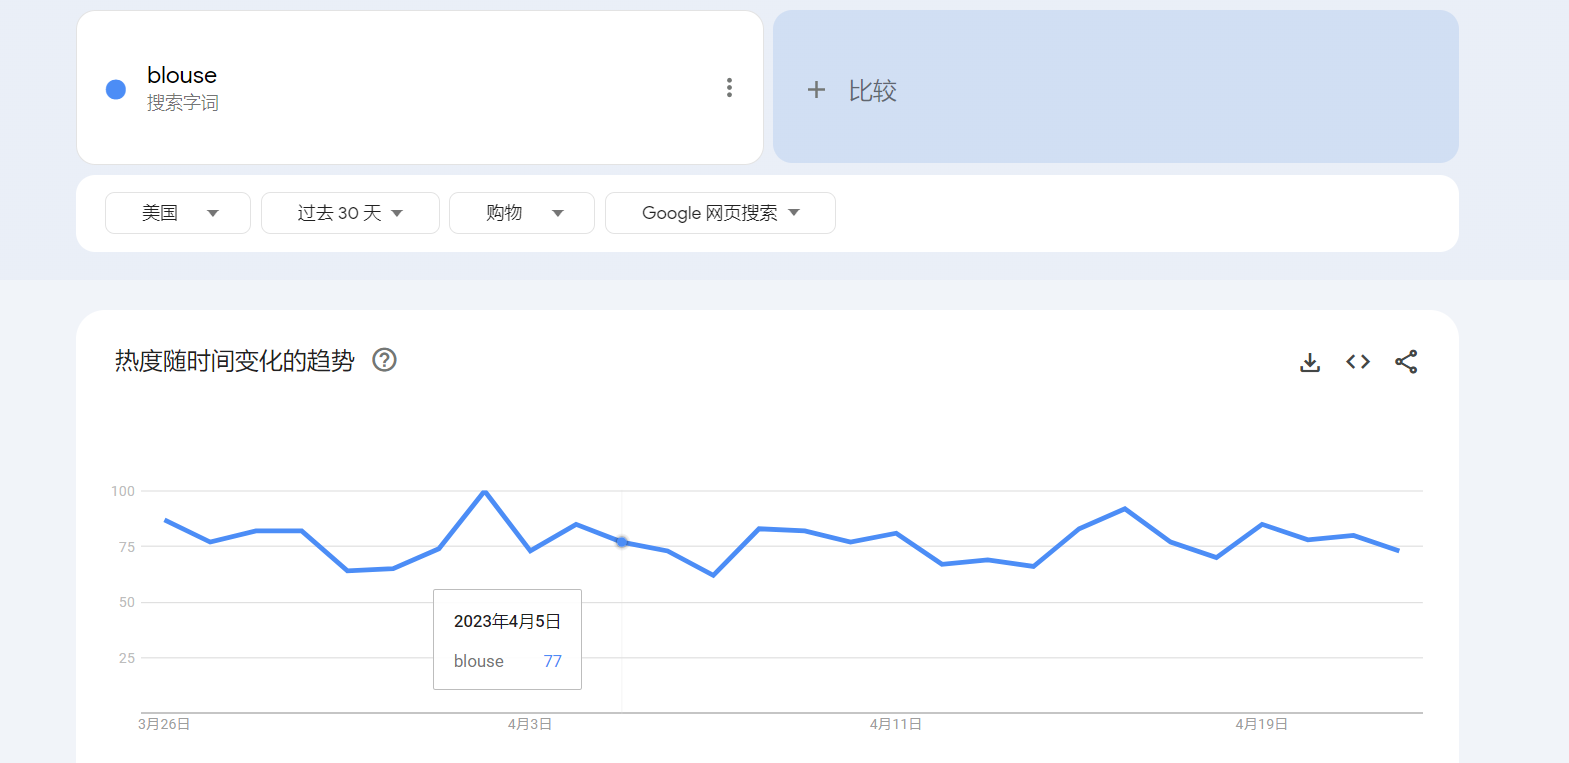Viewport: 1569px width, 763px height.
Task: Click the plus icon to add comparison
Action: click(x=816, y=90)
